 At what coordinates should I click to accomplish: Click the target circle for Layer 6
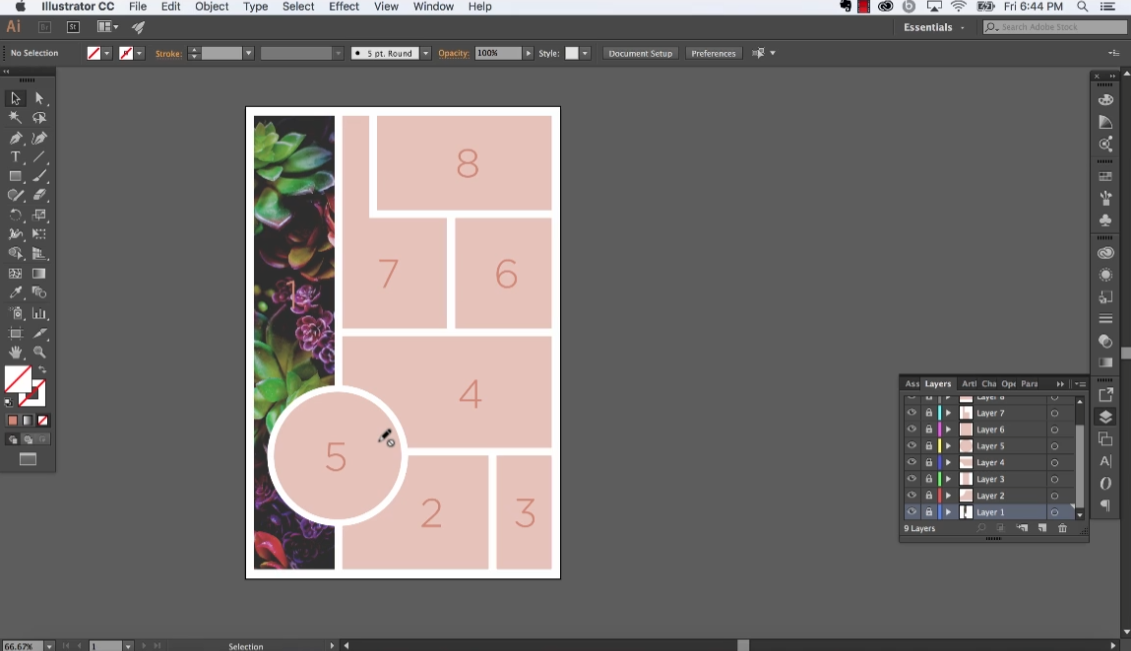pos(1055,430)
